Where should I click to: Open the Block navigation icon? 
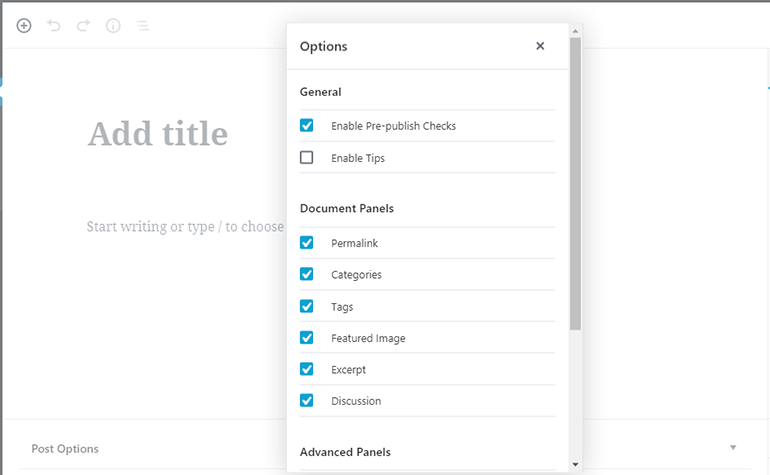coord(143,26)
